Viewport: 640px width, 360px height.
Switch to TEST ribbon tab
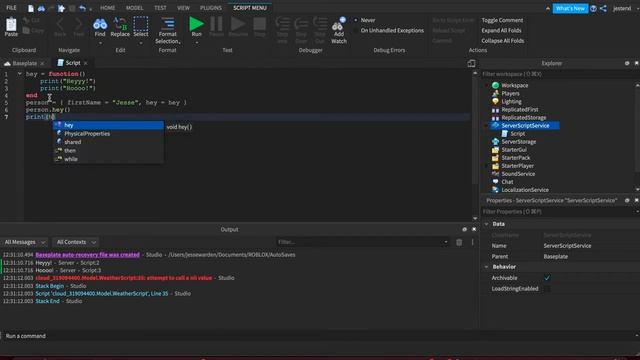tap(160, 8)
